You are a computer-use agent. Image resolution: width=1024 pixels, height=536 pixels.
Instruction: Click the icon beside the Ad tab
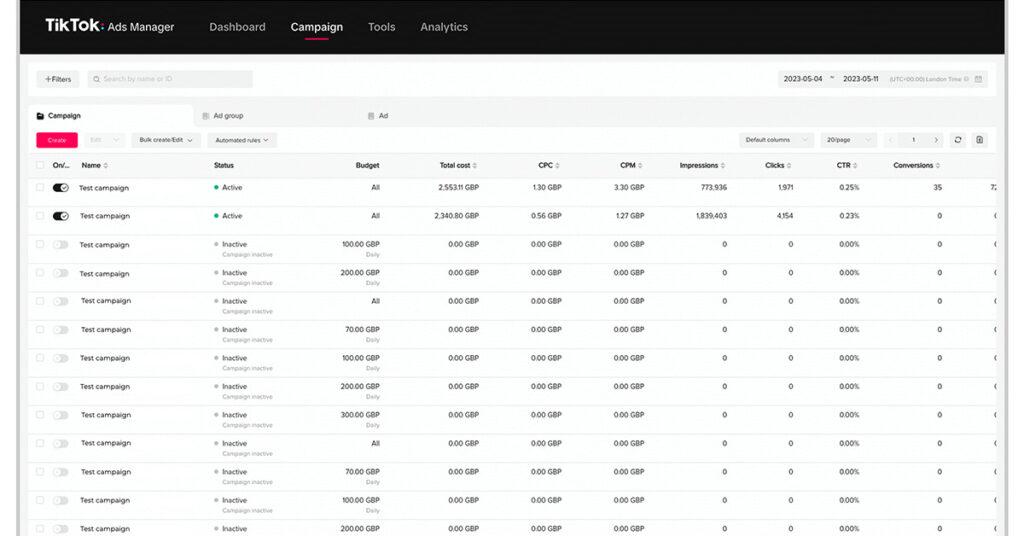(x=371, y=116)
